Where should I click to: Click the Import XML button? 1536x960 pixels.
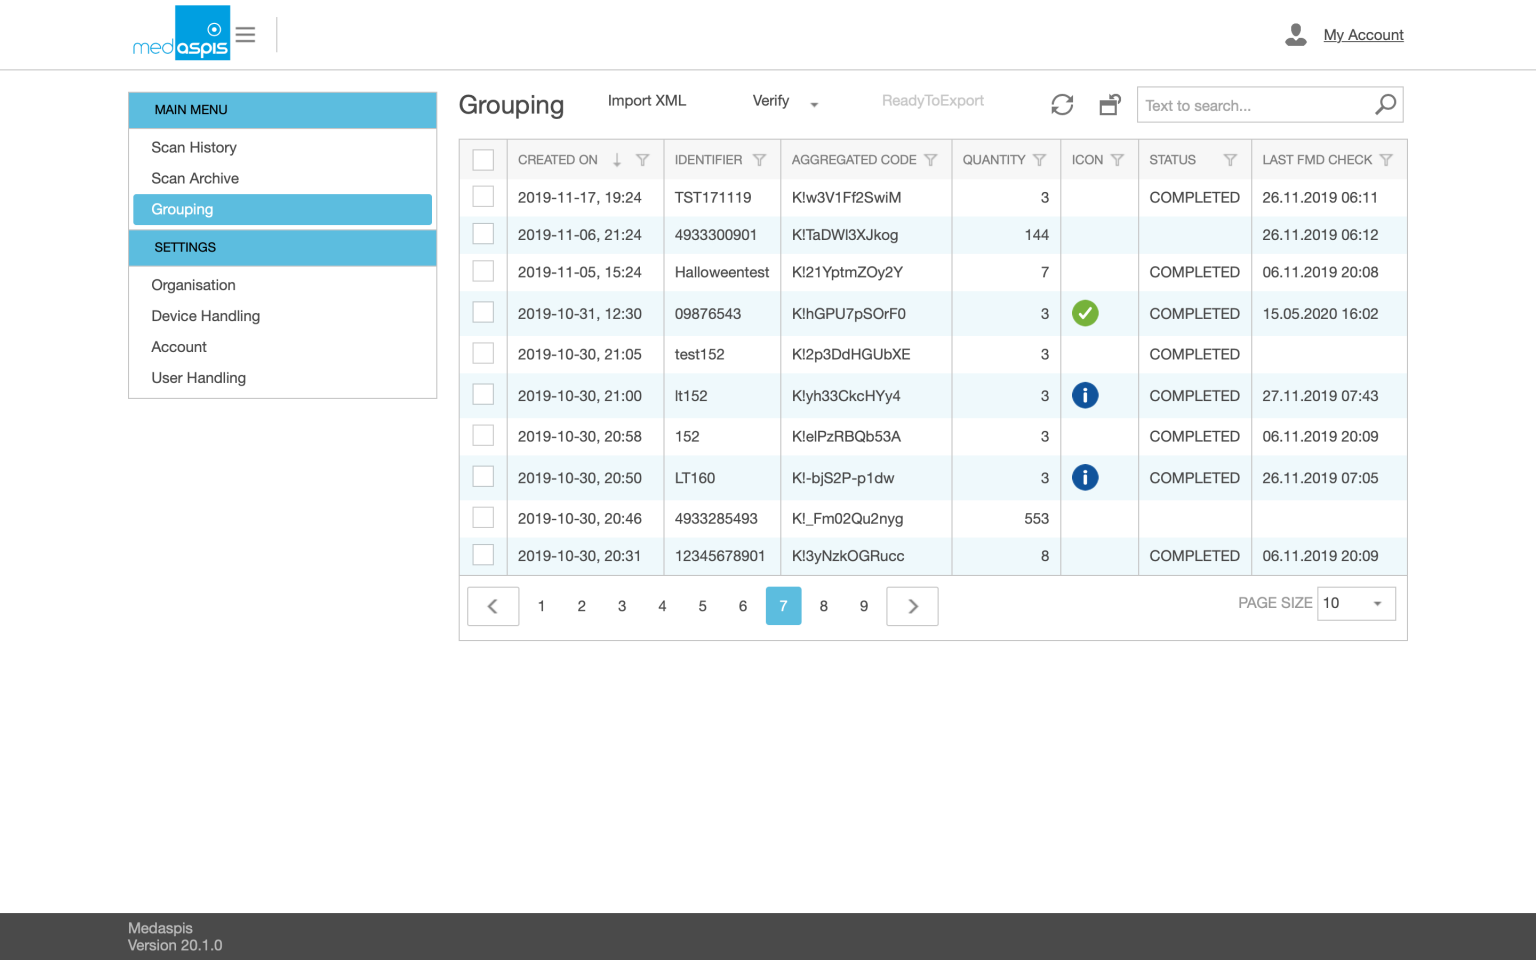647,101
